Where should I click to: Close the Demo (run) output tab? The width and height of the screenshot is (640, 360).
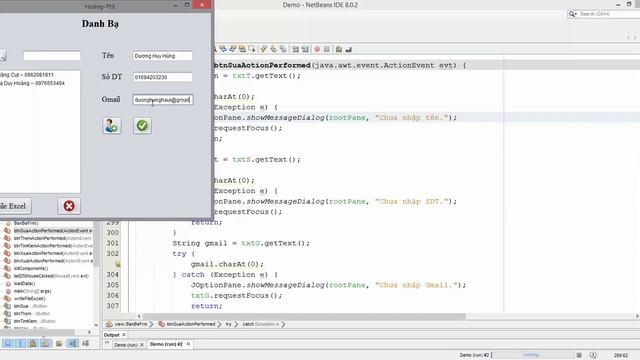(142, 344)
